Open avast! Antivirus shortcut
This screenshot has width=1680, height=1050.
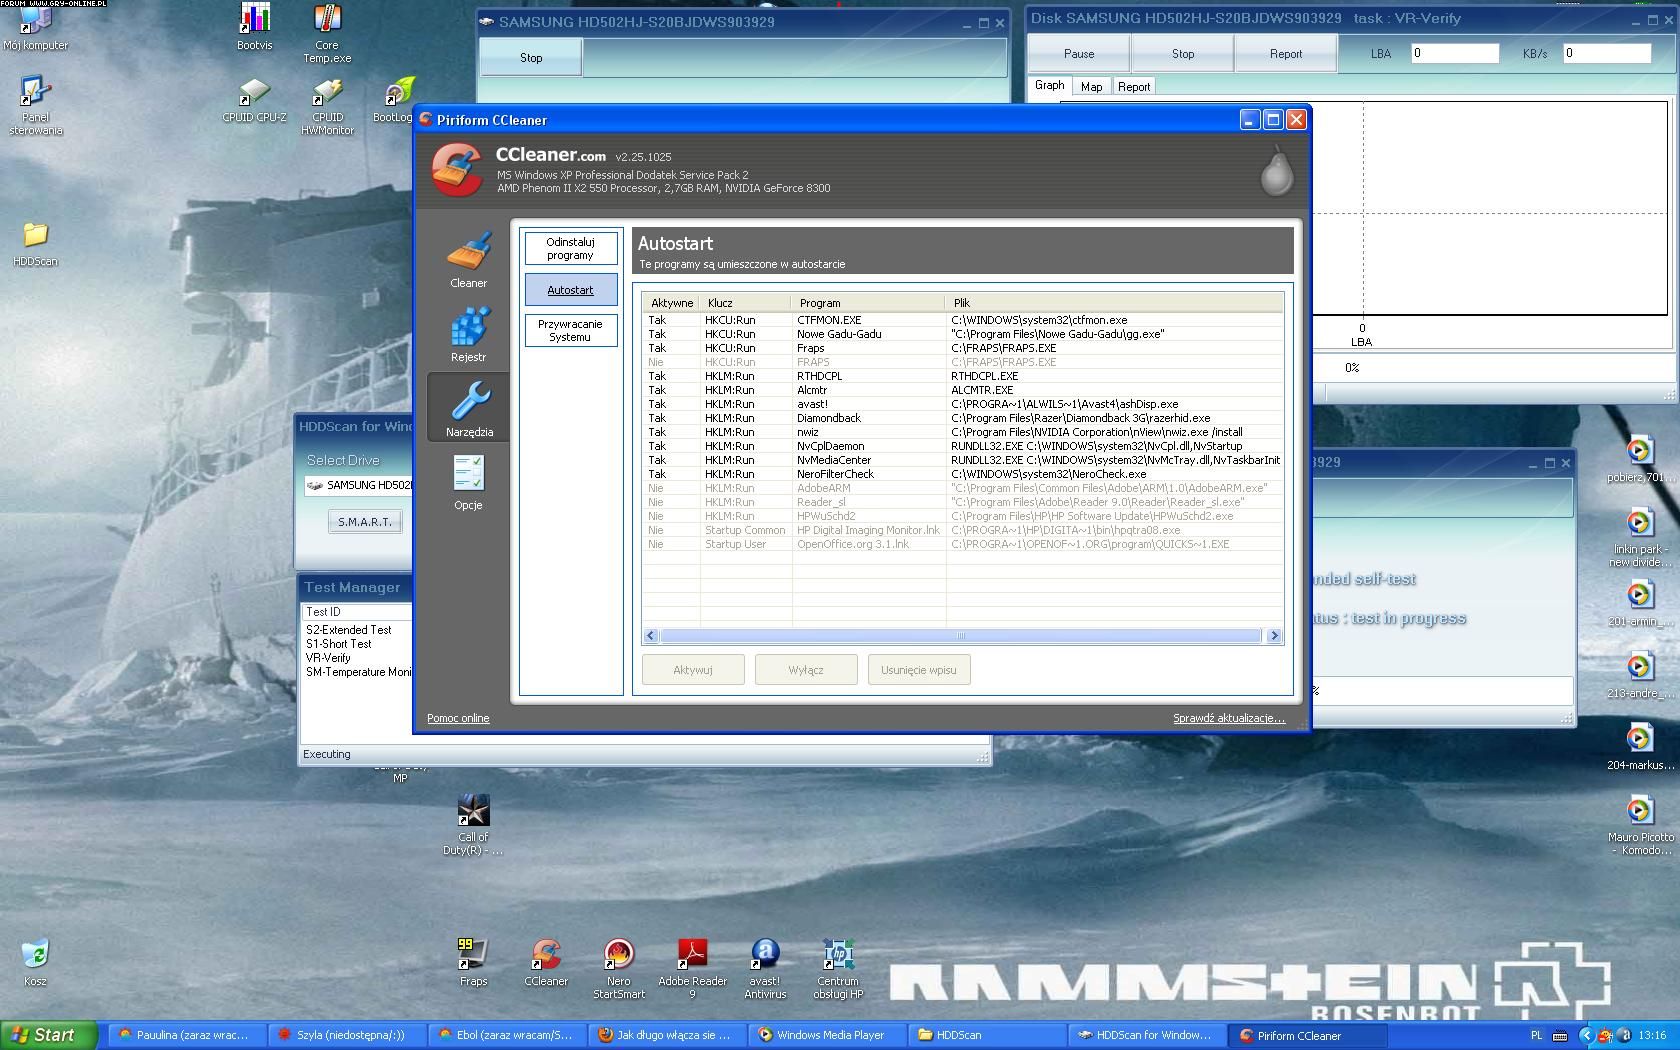765,969
